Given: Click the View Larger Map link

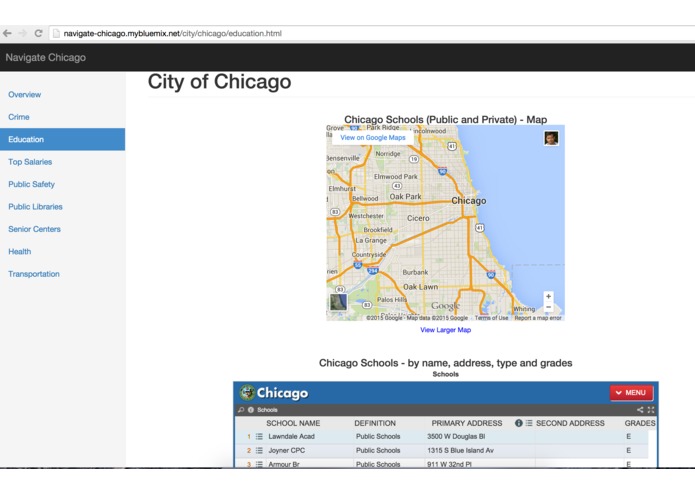Looking at the screenshot, I should (445, 330).
